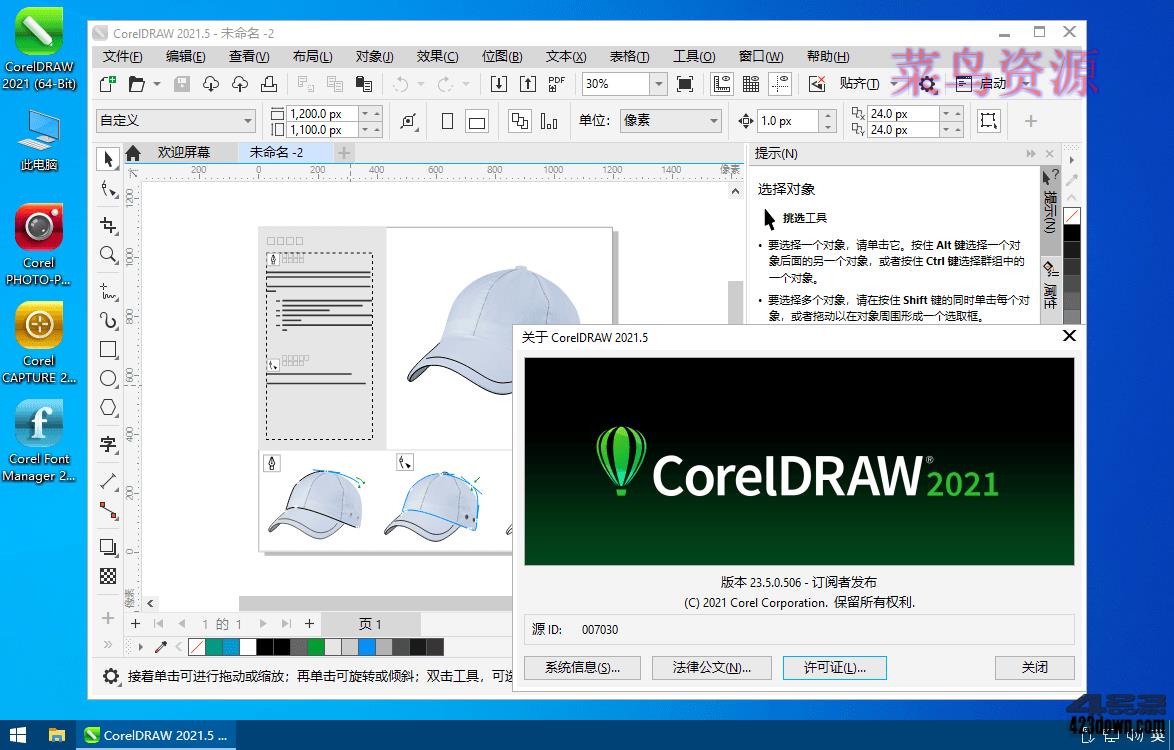
Task: Select the Zoom tool in the toolbox
Action: (109, 250)
